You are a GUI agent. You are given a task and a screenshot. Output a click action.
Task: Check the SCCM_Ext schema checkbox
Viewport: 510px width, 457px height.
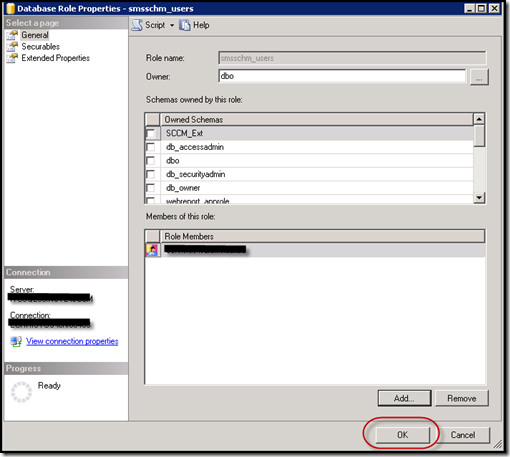pyautogui.click(x=151, y=133)
